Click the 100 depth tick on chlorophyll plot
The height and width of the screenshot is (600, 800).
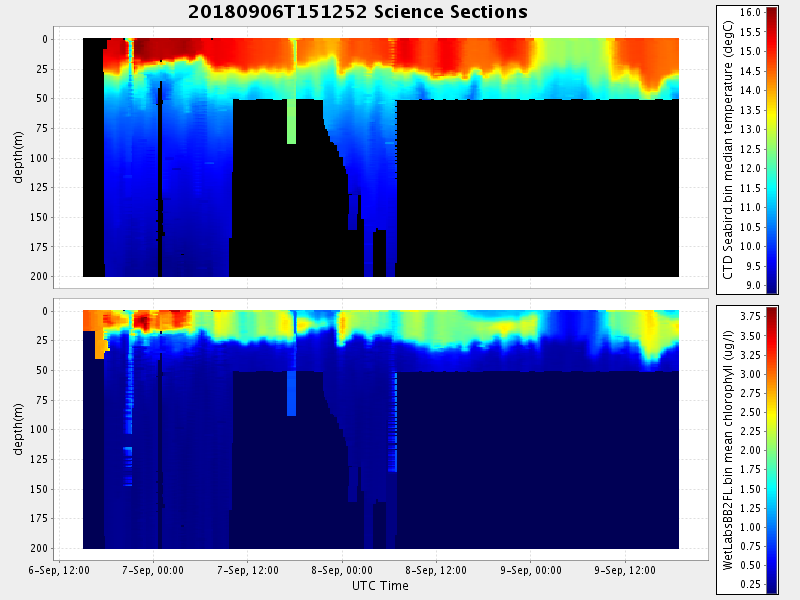(38, 429)
